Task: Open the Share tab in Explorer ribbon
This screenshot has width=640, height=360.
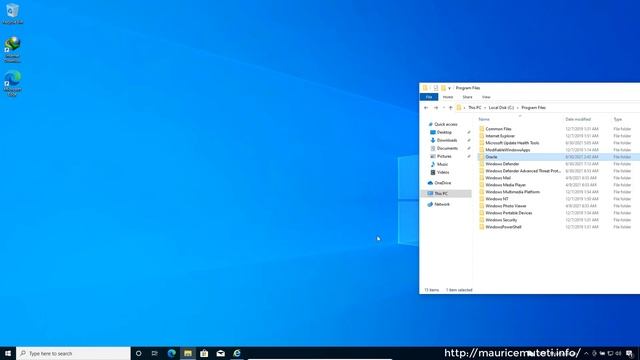Action: [x=467, y=97]
